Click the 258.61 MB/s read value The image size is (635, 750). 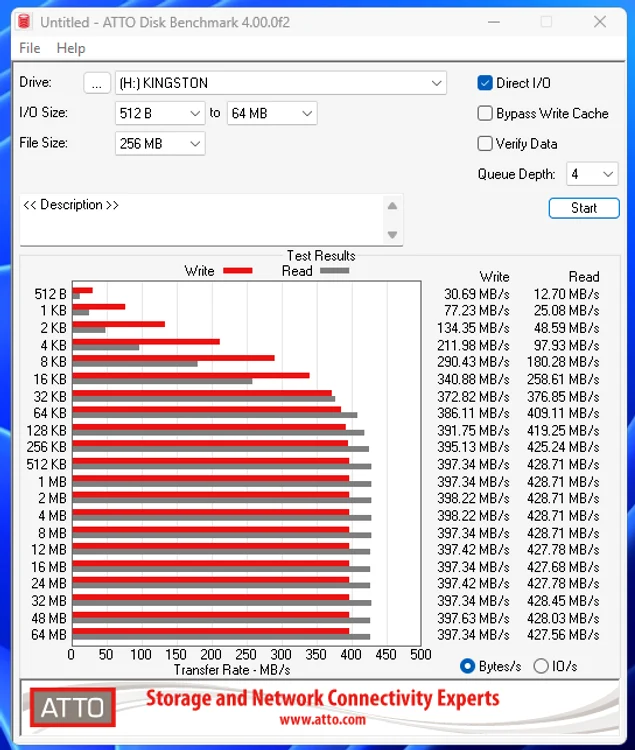tap(563, 379)
